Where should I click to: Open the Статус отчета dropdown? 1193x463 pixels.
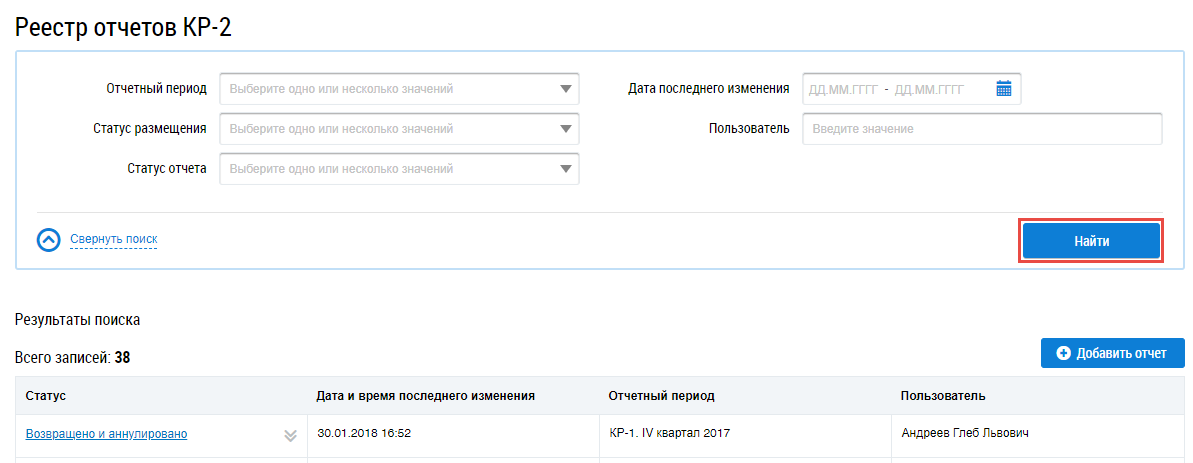pyautogui.click(x=399, y=169)
